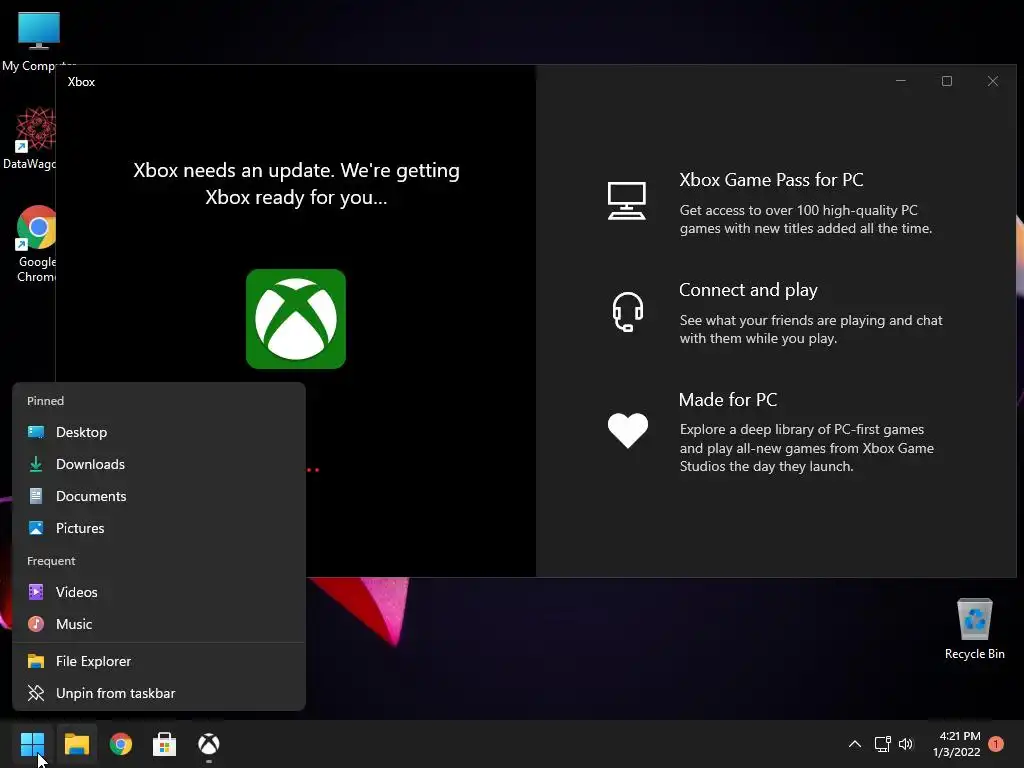
Task: Click the 'Pinned' section label
Action: coord(46,401)
